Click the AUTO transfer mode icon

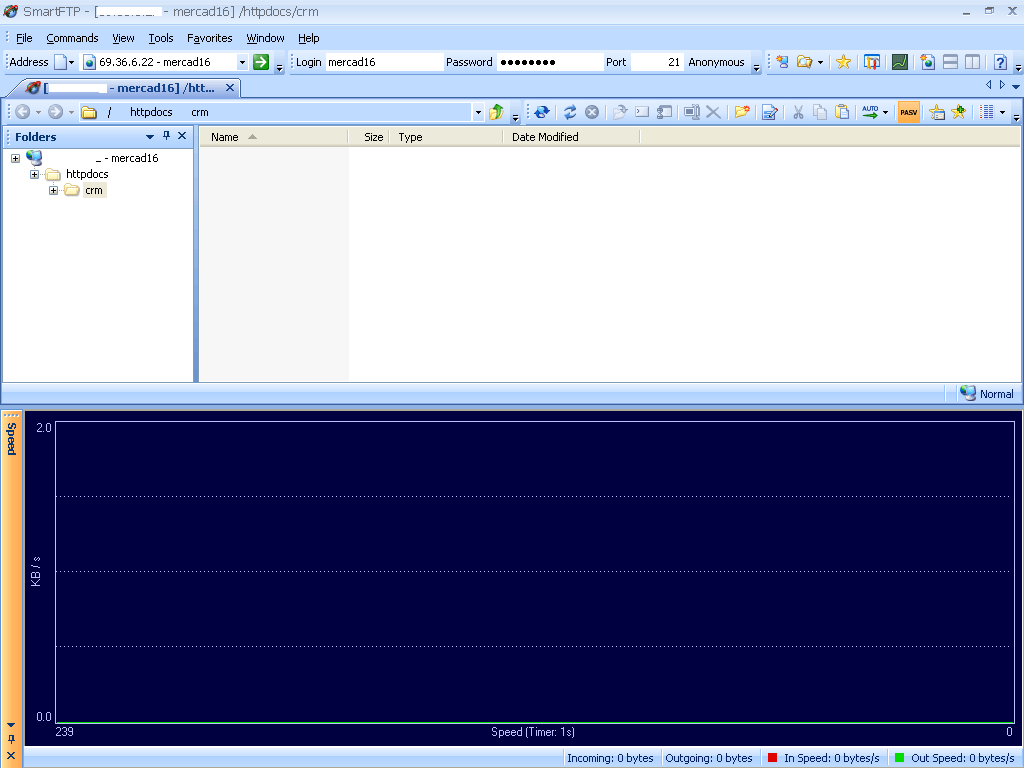click(x=870, y=112)
